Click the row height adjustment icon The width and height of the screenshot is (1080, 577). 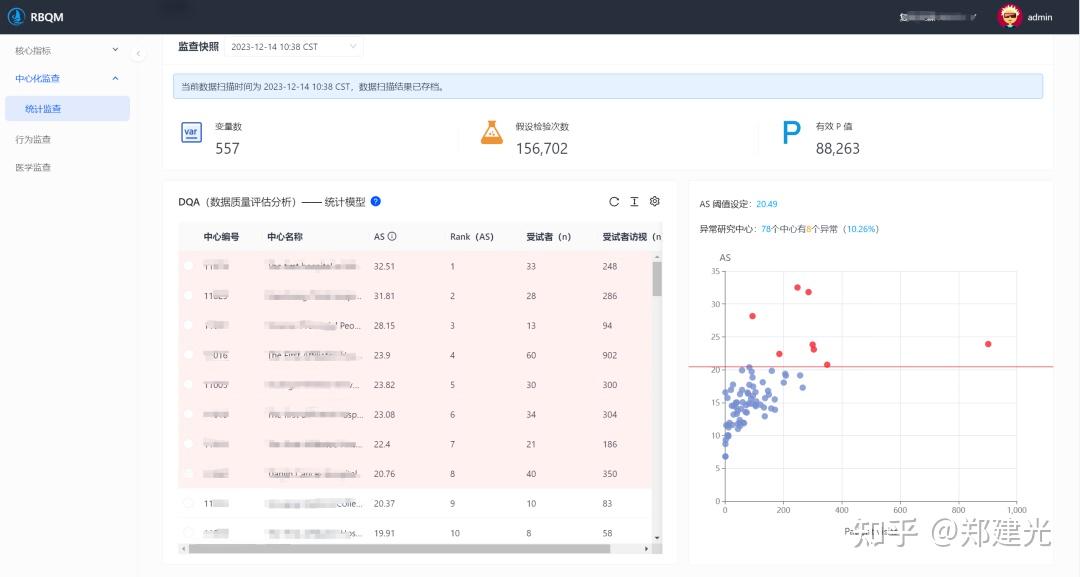[634, 202]
